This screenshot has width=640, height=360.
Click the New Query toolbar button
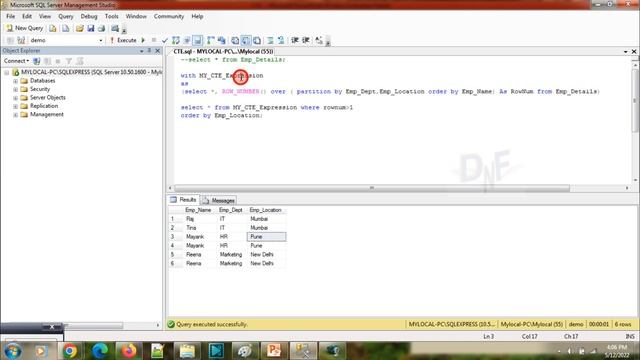click(x=24, y=28)
